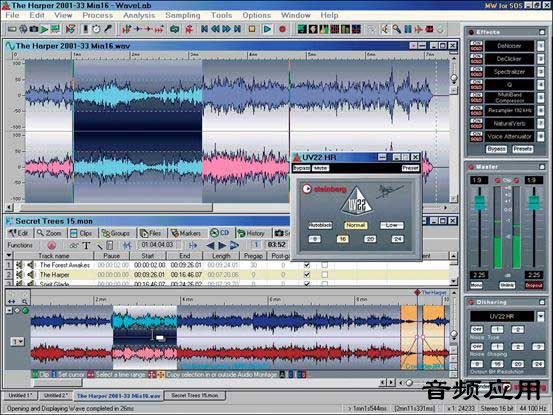Click the blue Play transport button
The image size is (553, 415).
[x=267, y=29]
